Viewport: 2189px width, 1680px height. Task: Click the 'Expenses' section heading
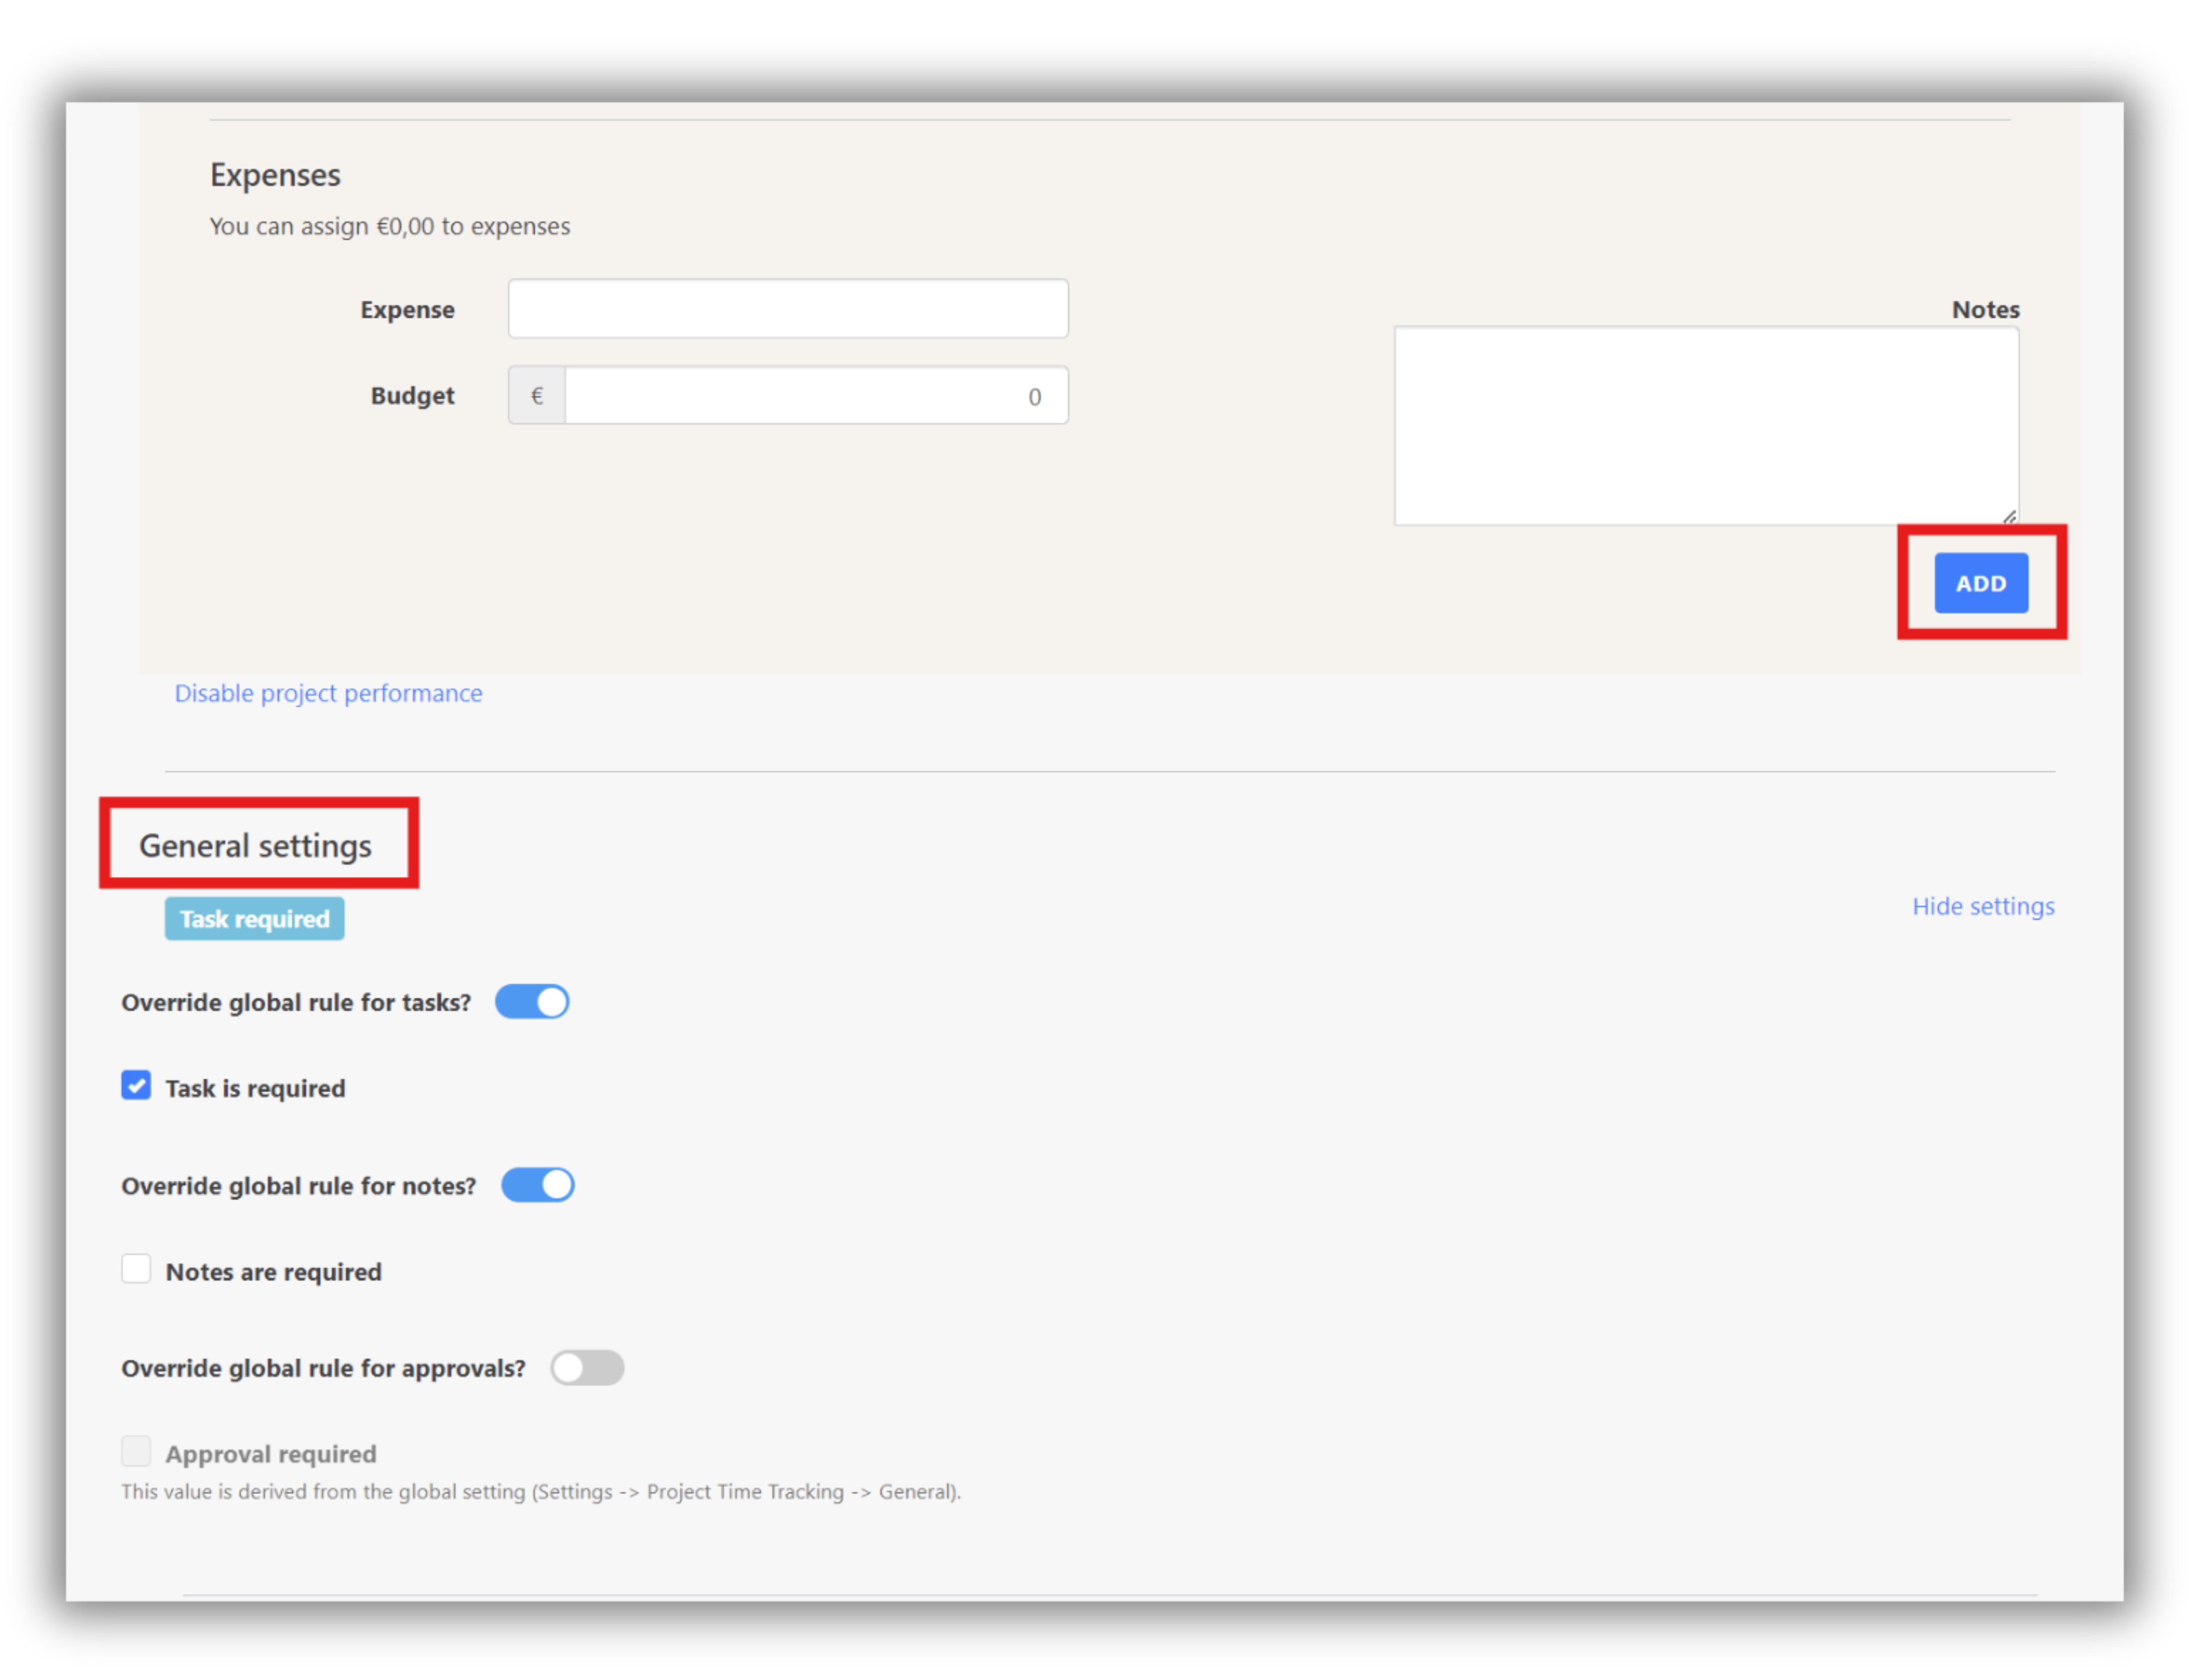[x=275, y=174]
